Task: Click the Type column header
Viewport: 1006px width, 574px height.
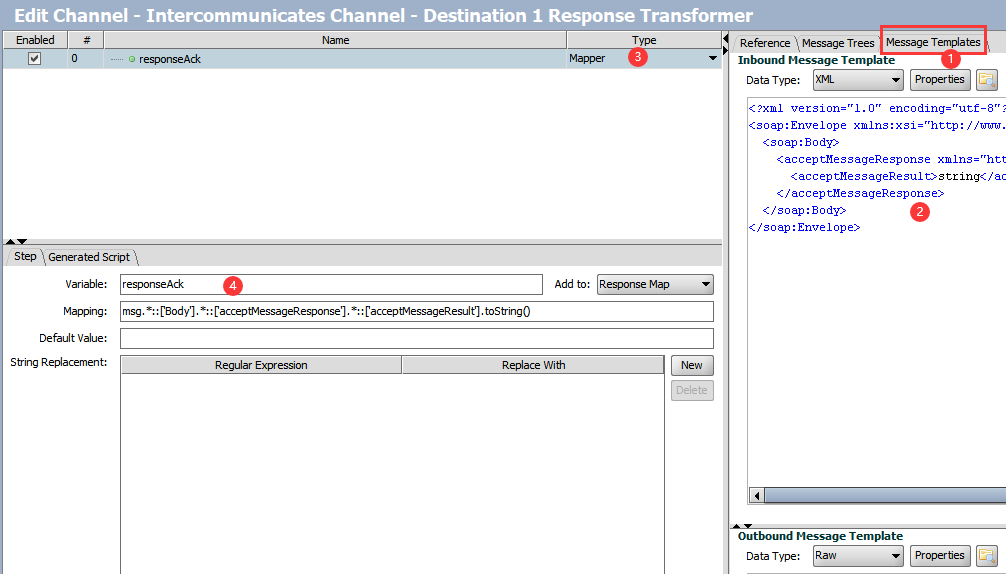Action: coord(644,40)
